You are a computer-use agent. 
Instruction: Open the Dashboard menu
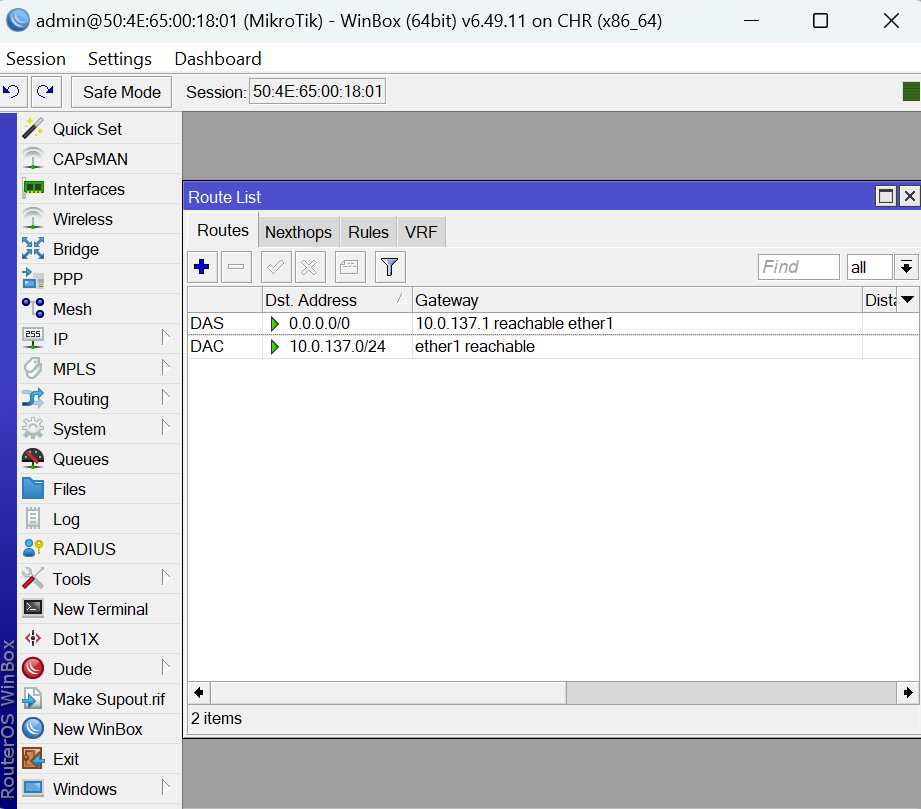pyautogui.click(x=218, y=59)
